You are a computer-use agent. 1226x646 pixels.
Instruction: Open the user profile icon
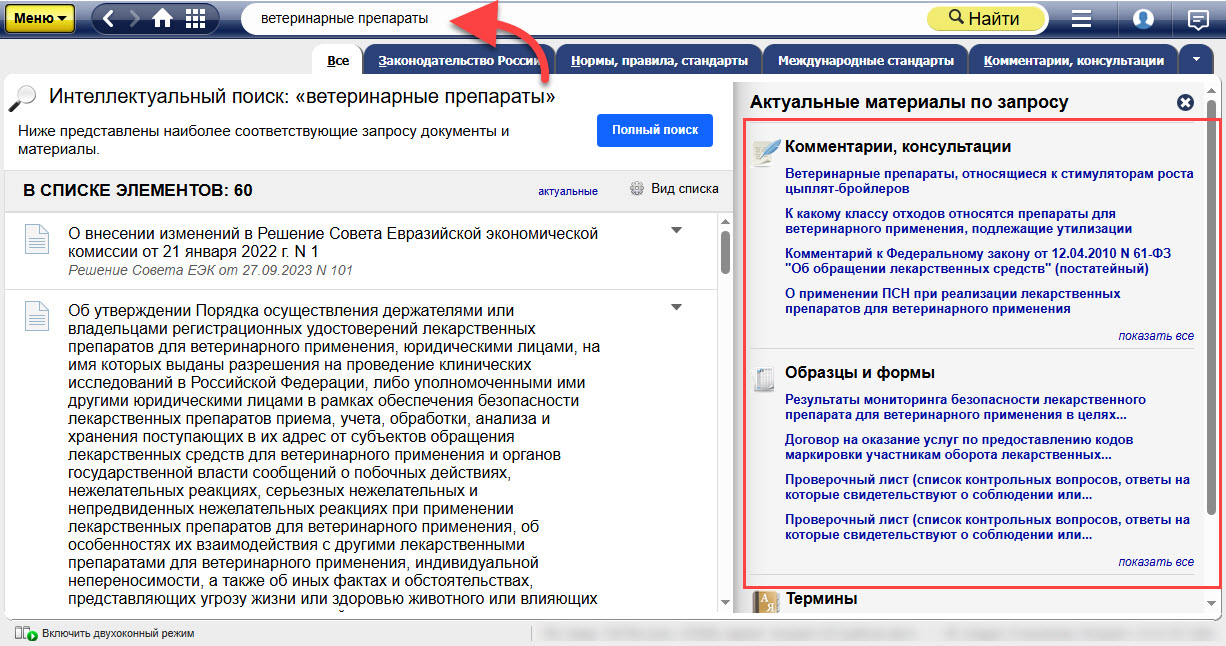1143,19
